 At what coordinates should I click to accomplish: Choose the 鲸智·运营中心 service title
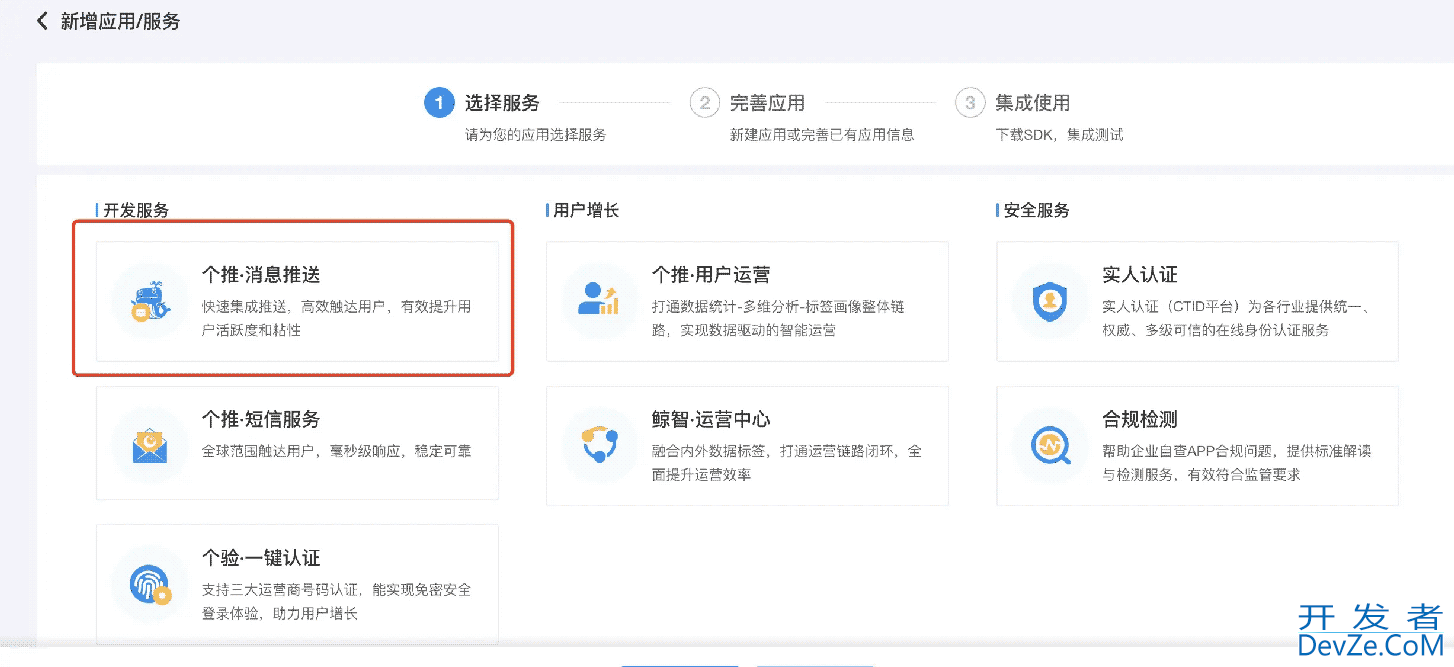(x=711, y=419)
